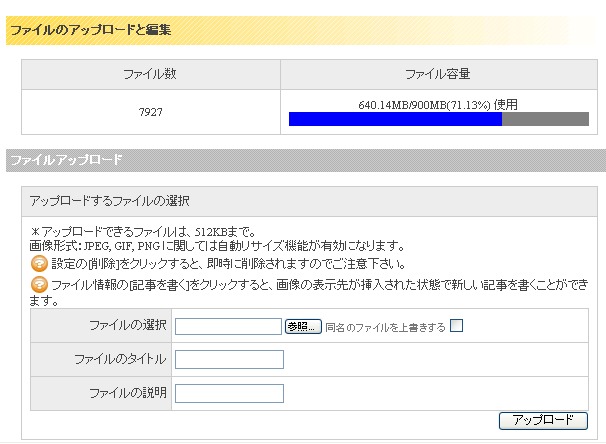Viewport: 606px width, 444px height.
Task: Click the ファイル数 column header
Action: (151, 74)
